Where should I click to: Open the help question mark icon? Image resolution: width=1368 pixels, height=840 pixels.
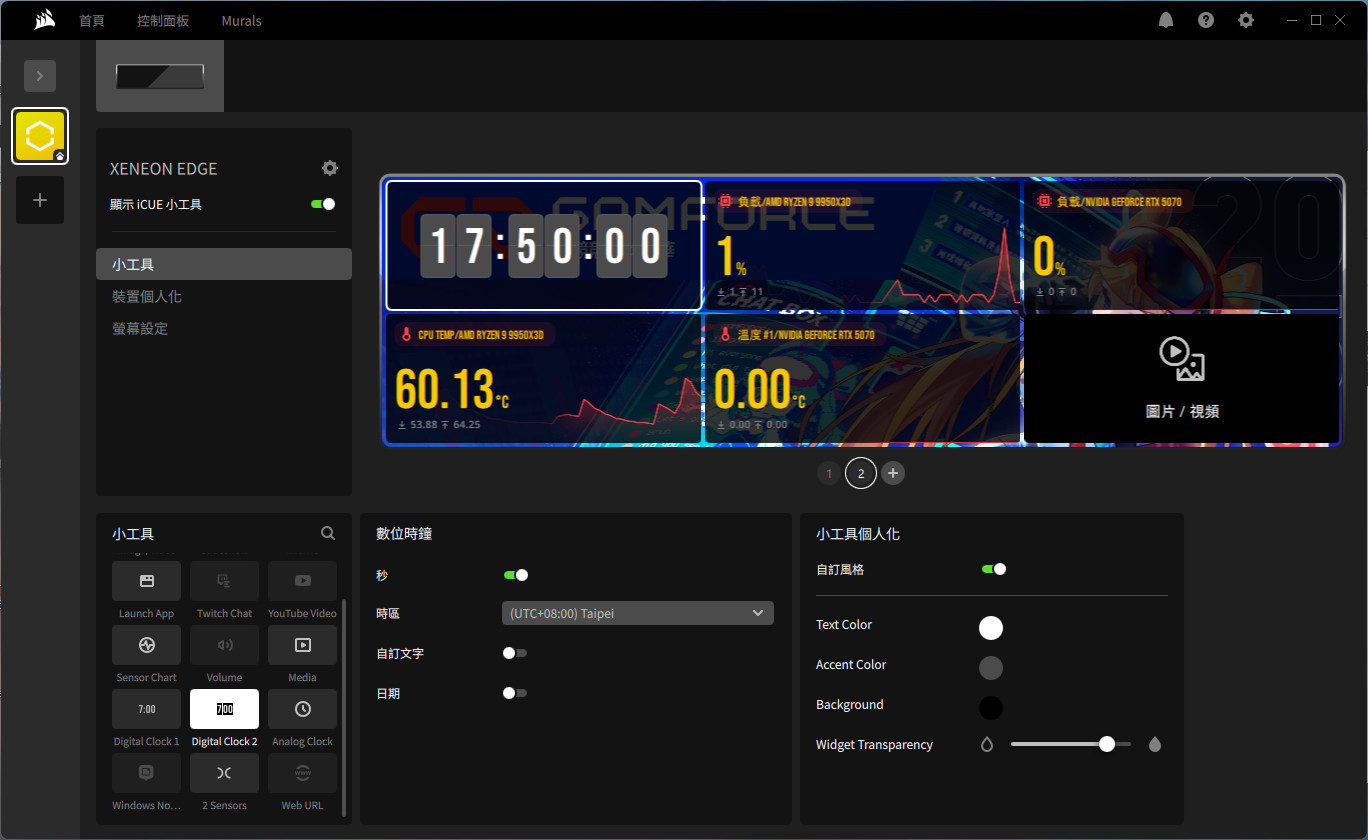point(1206,20)
